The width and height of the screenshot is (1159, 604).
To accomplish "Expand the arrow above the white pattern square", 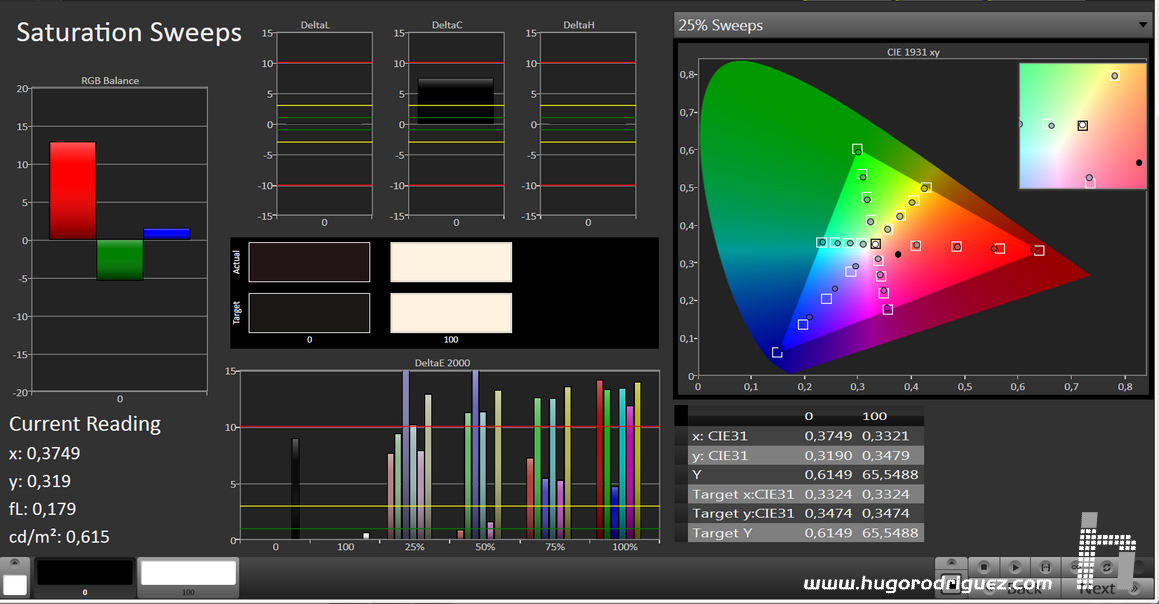I will pyautogui.click(x=15, y=563).
